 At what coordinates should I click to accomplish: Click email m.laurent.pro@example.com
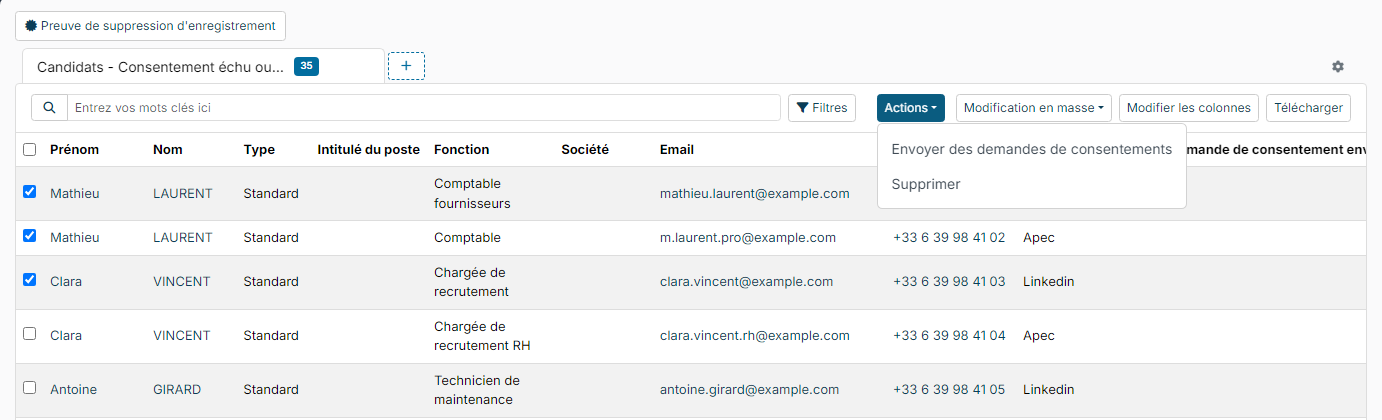tap(748, 237)
